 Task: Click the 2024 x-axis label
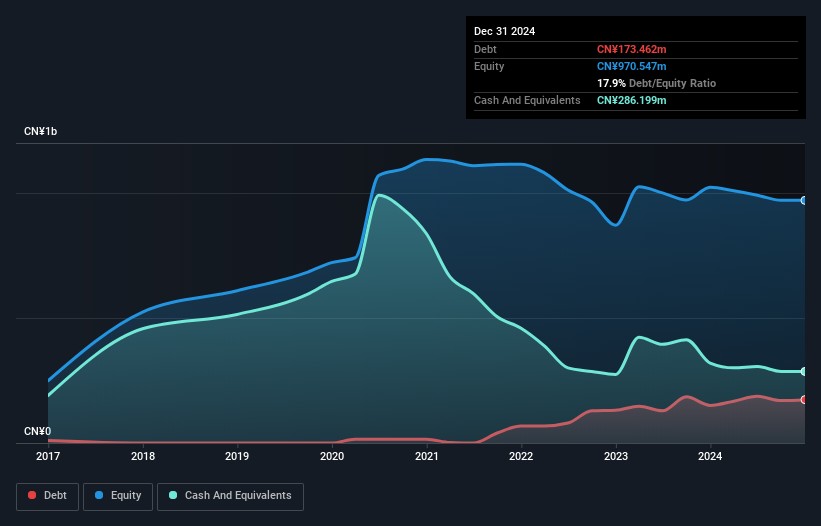coord(711,457)
